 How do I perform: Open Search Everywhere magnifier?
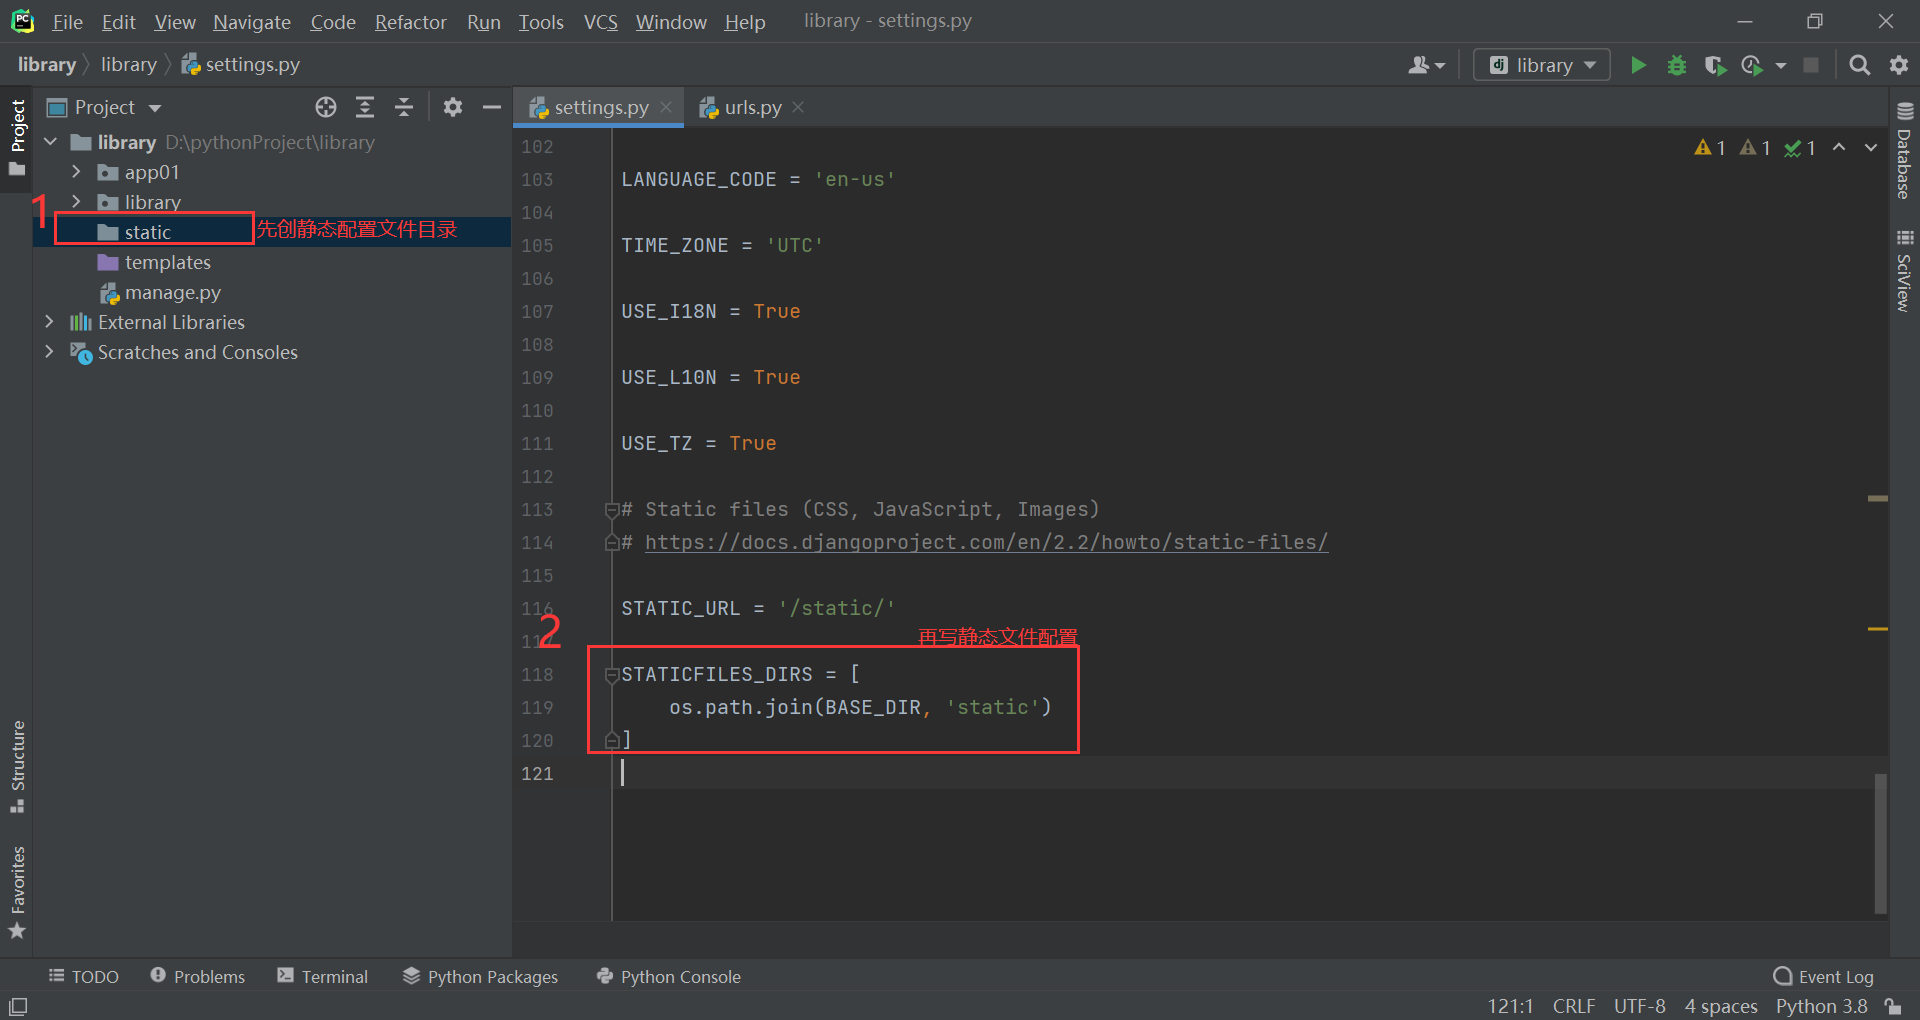(x=1860, y=65)
